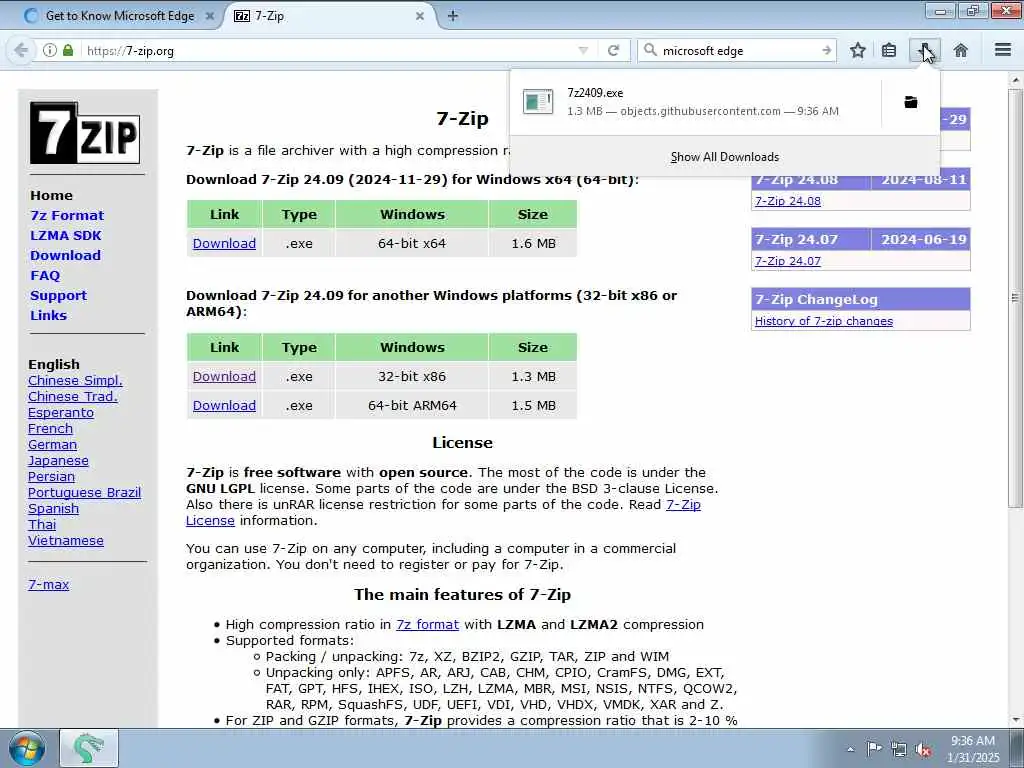
Task: Switch language to Chinese Trad.
Action: click(72, 396)
